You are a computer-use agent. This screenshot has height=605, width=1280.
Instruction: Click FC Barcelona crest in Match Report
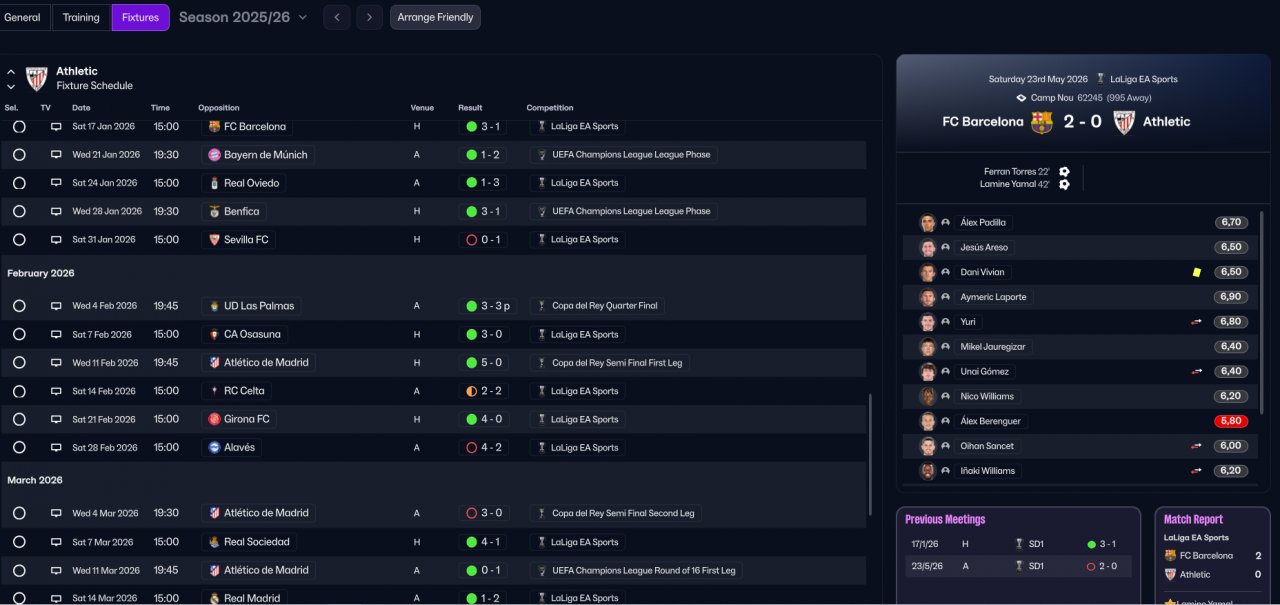(1170, 556)
